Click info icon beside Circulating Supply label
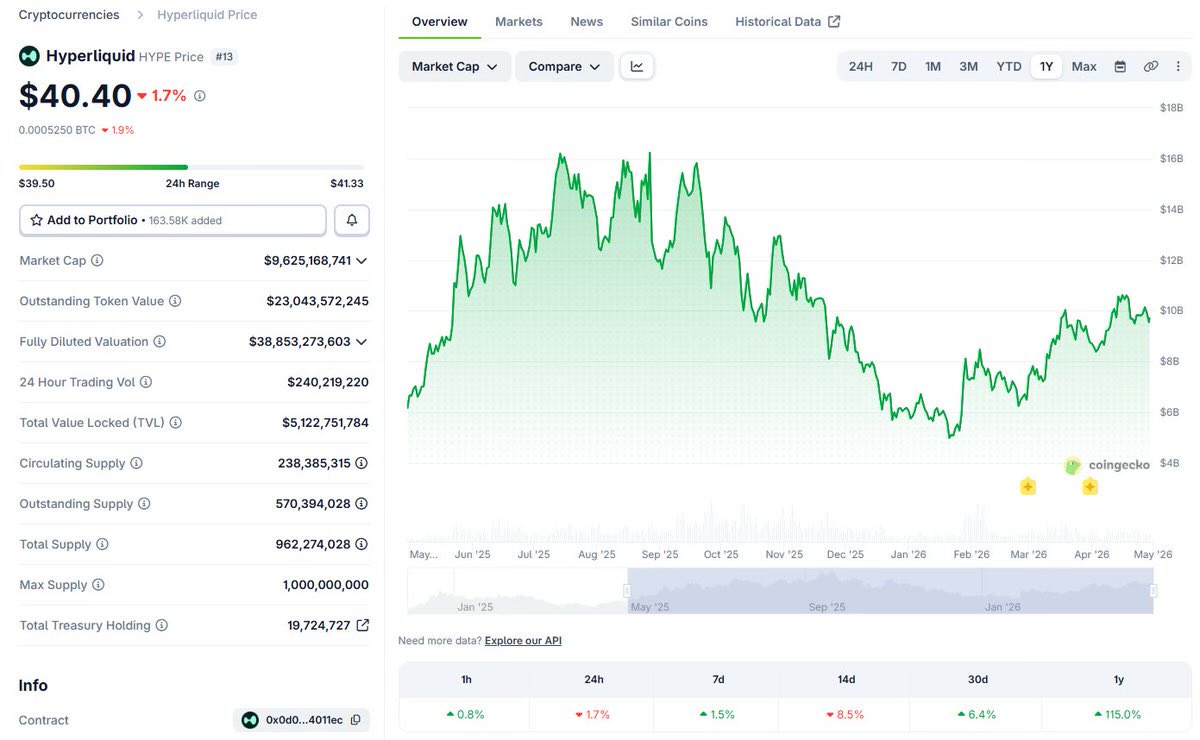 coord(136,463)
